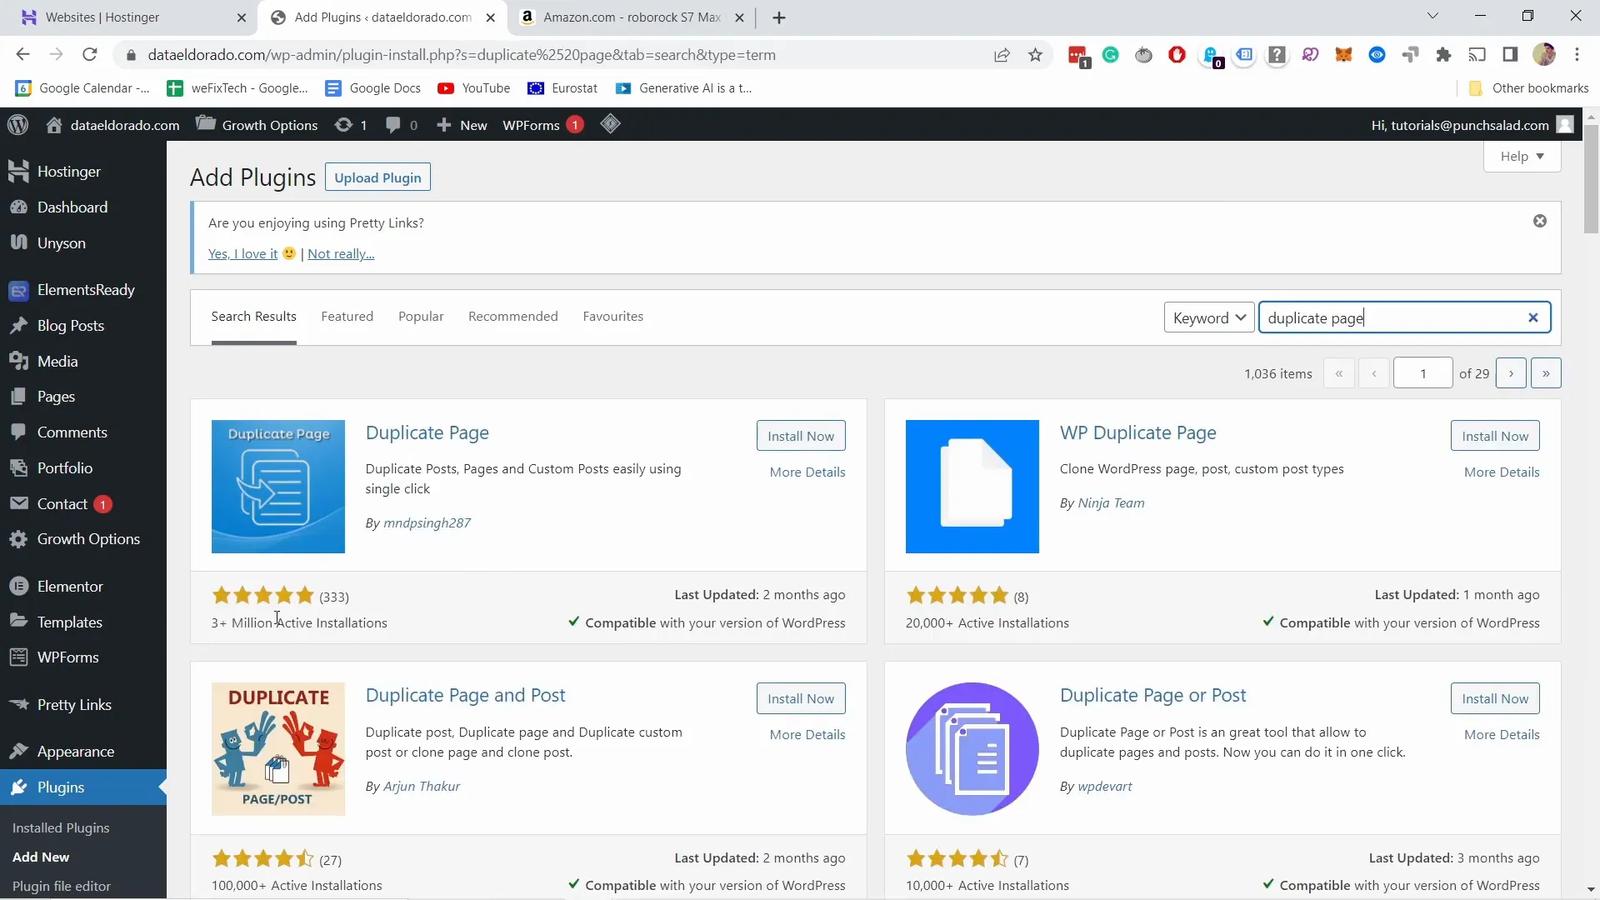Open the Keyword search type dropdown
The width and height of the screenshot is (1600, 900).
(1209, 318)
